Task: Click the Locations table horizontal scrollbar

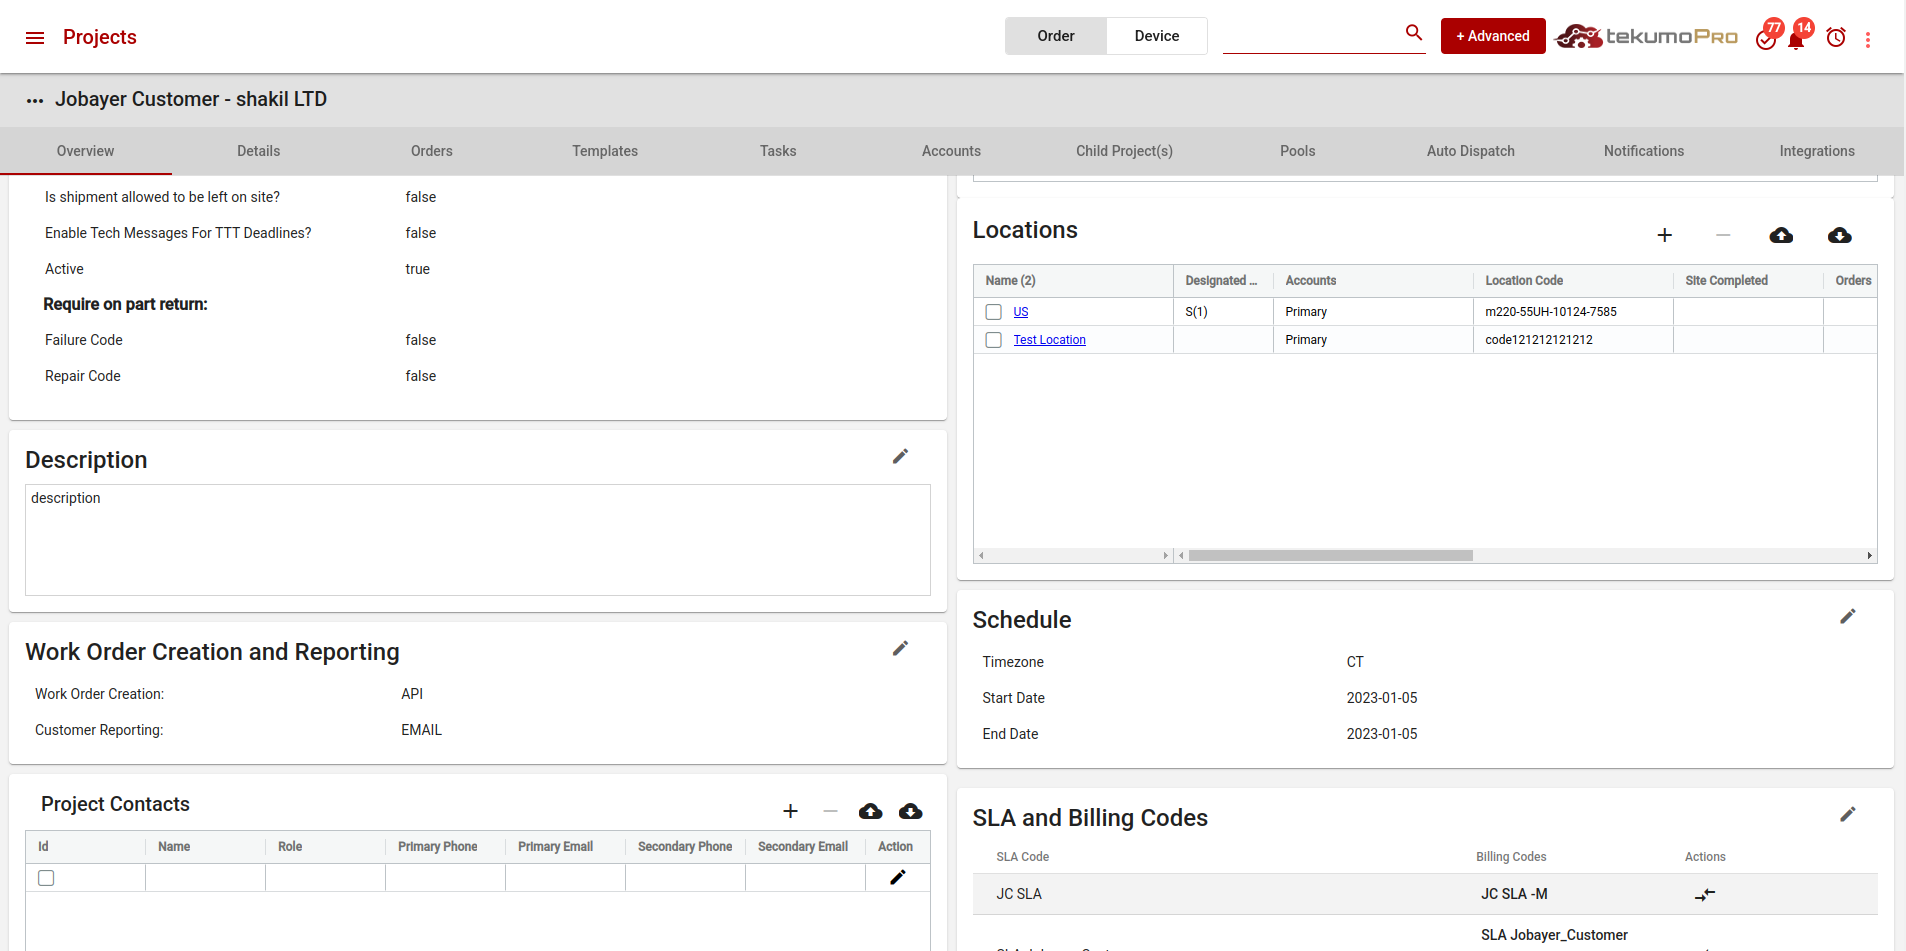Action: click(x=1330, y=556)
